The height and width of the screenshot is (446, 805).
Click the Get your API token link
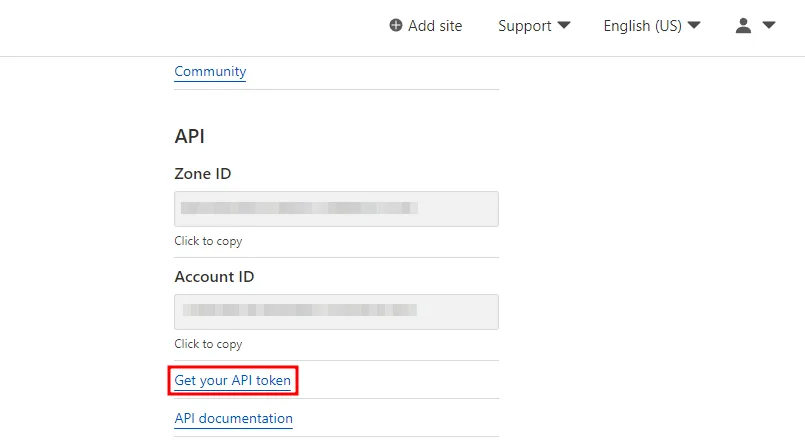pos(233,380)
